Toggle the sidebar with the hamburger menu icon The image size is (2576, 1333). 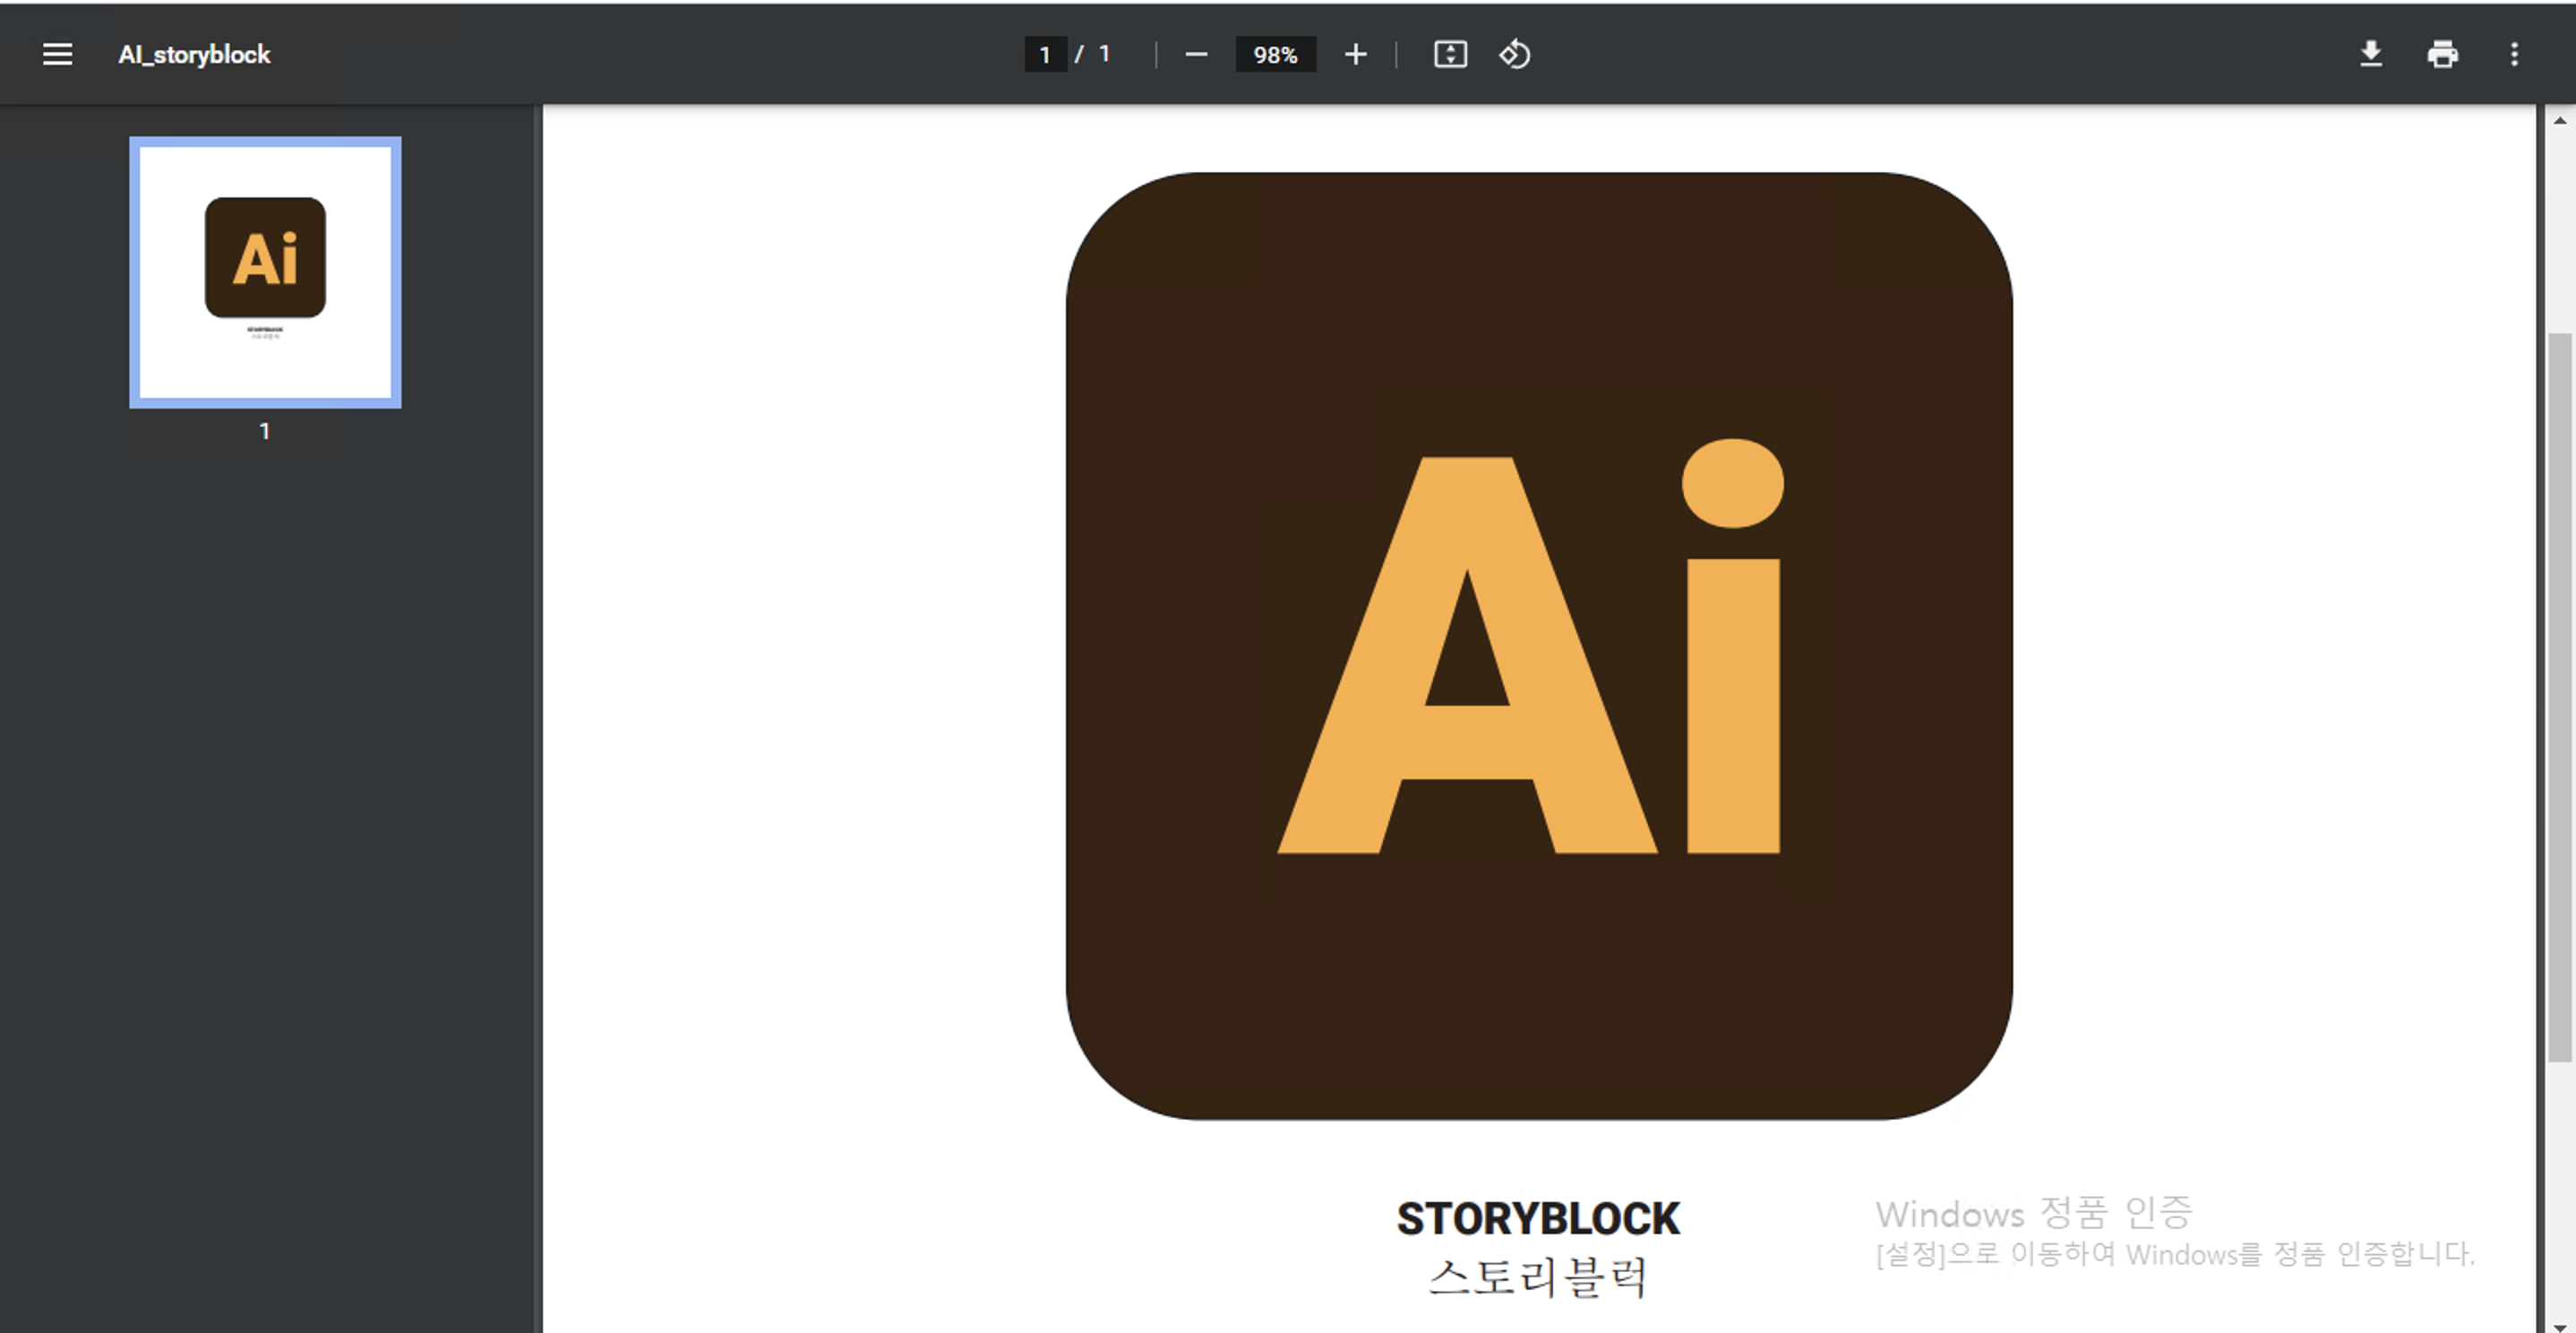pyautogui.click(x=57, y=54)
